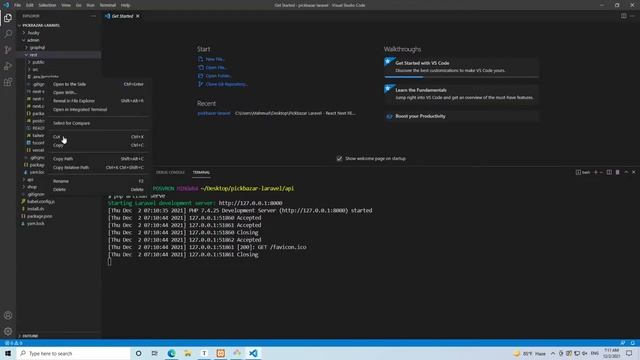This screenshot has width=640, height=360.
Task: Open the Accounts icon in the activity bar
Action: tap(8, 315)
